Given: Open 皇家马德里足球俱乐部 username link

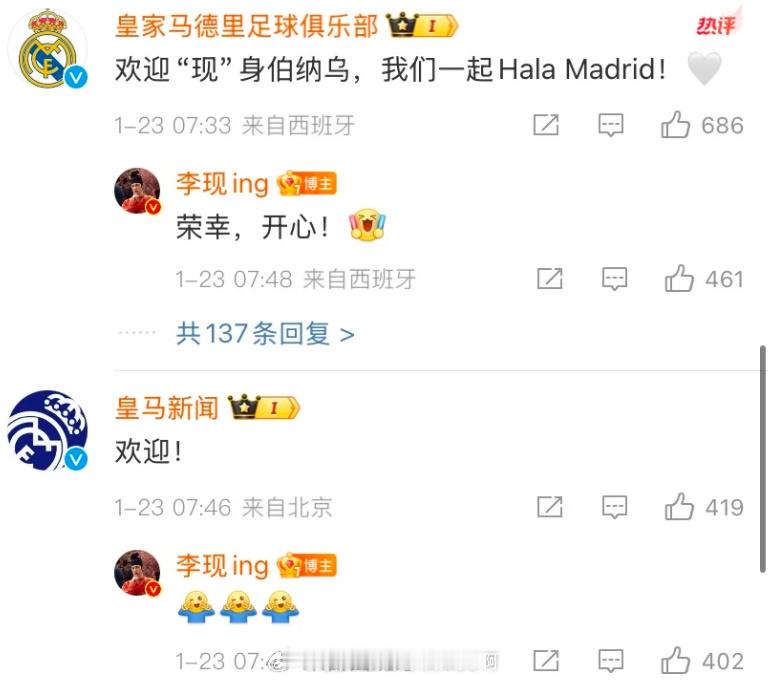Looking at the screenshot, I should 246,26.
